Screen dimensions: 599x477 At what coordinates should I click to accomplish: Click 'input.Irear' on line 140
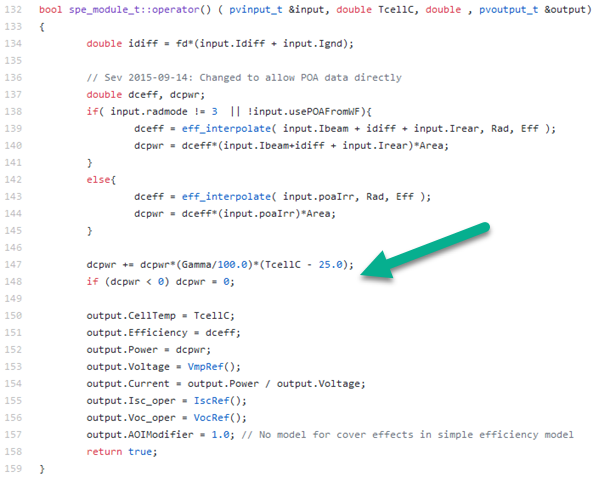point(375,146)
